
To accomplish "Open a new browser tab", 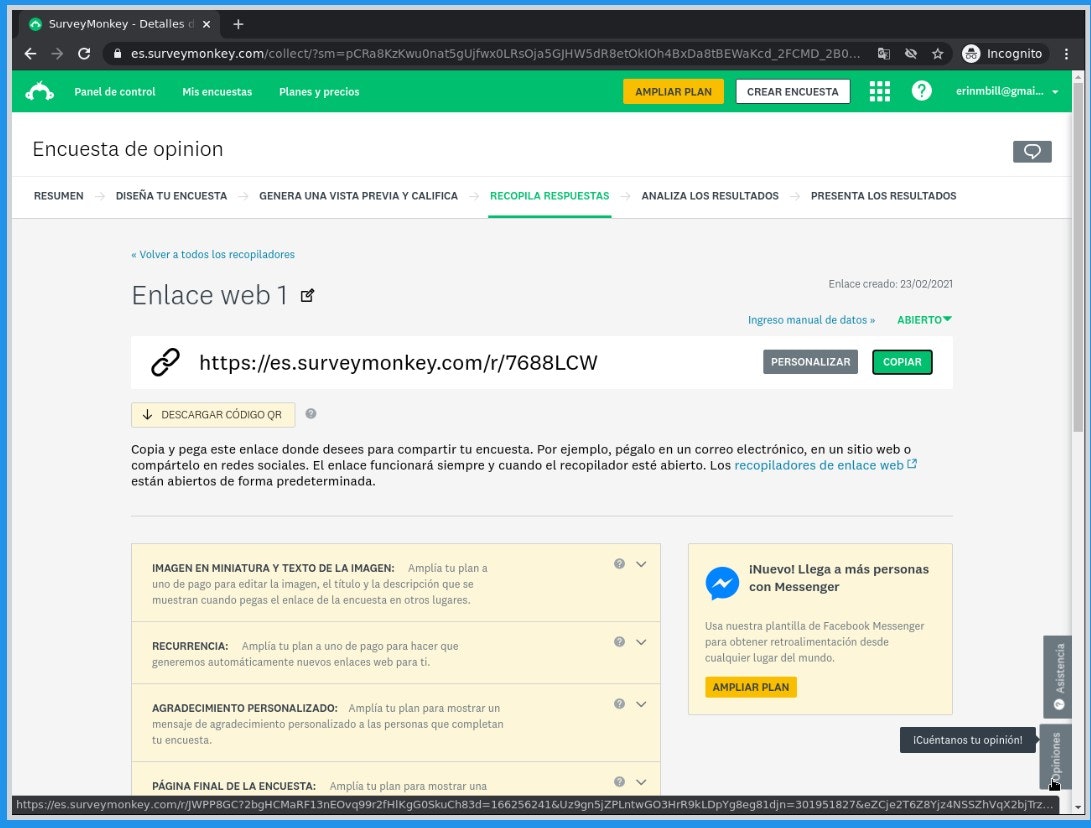I will pyautogui.click(x=238, y=24).
